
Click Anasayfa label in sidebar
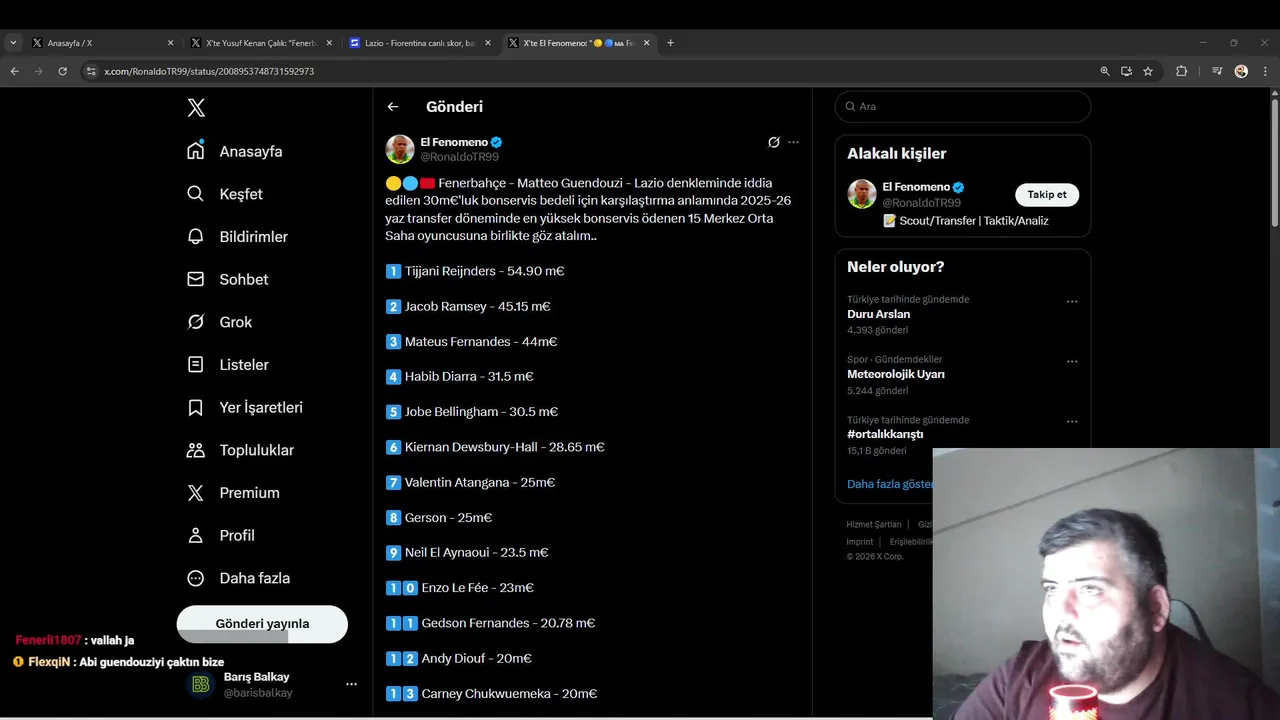click(251, 152)
